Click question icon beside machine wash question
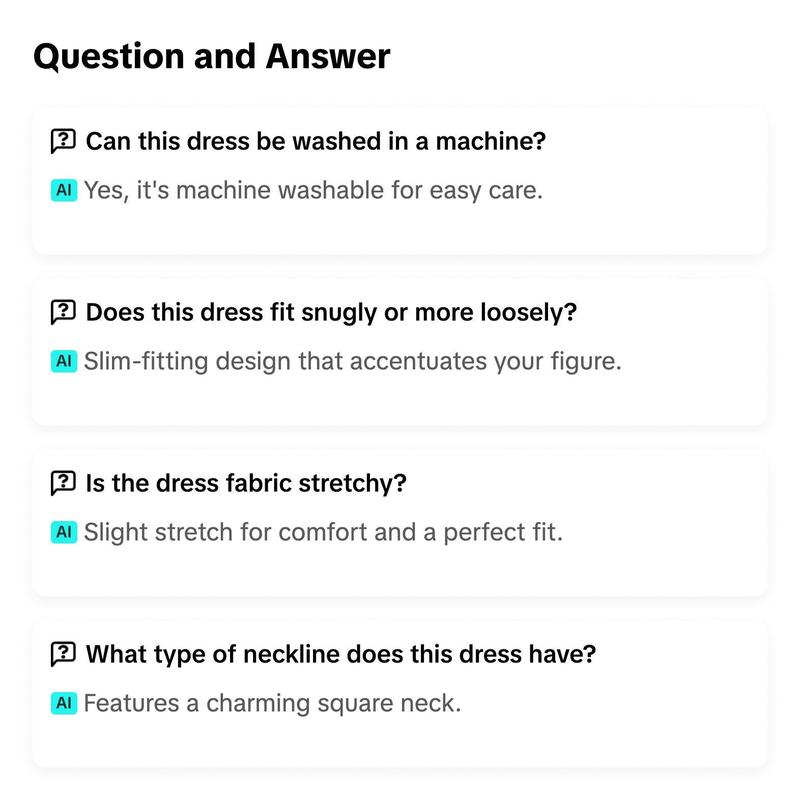 pyautogui.click(x=63, y=141)
